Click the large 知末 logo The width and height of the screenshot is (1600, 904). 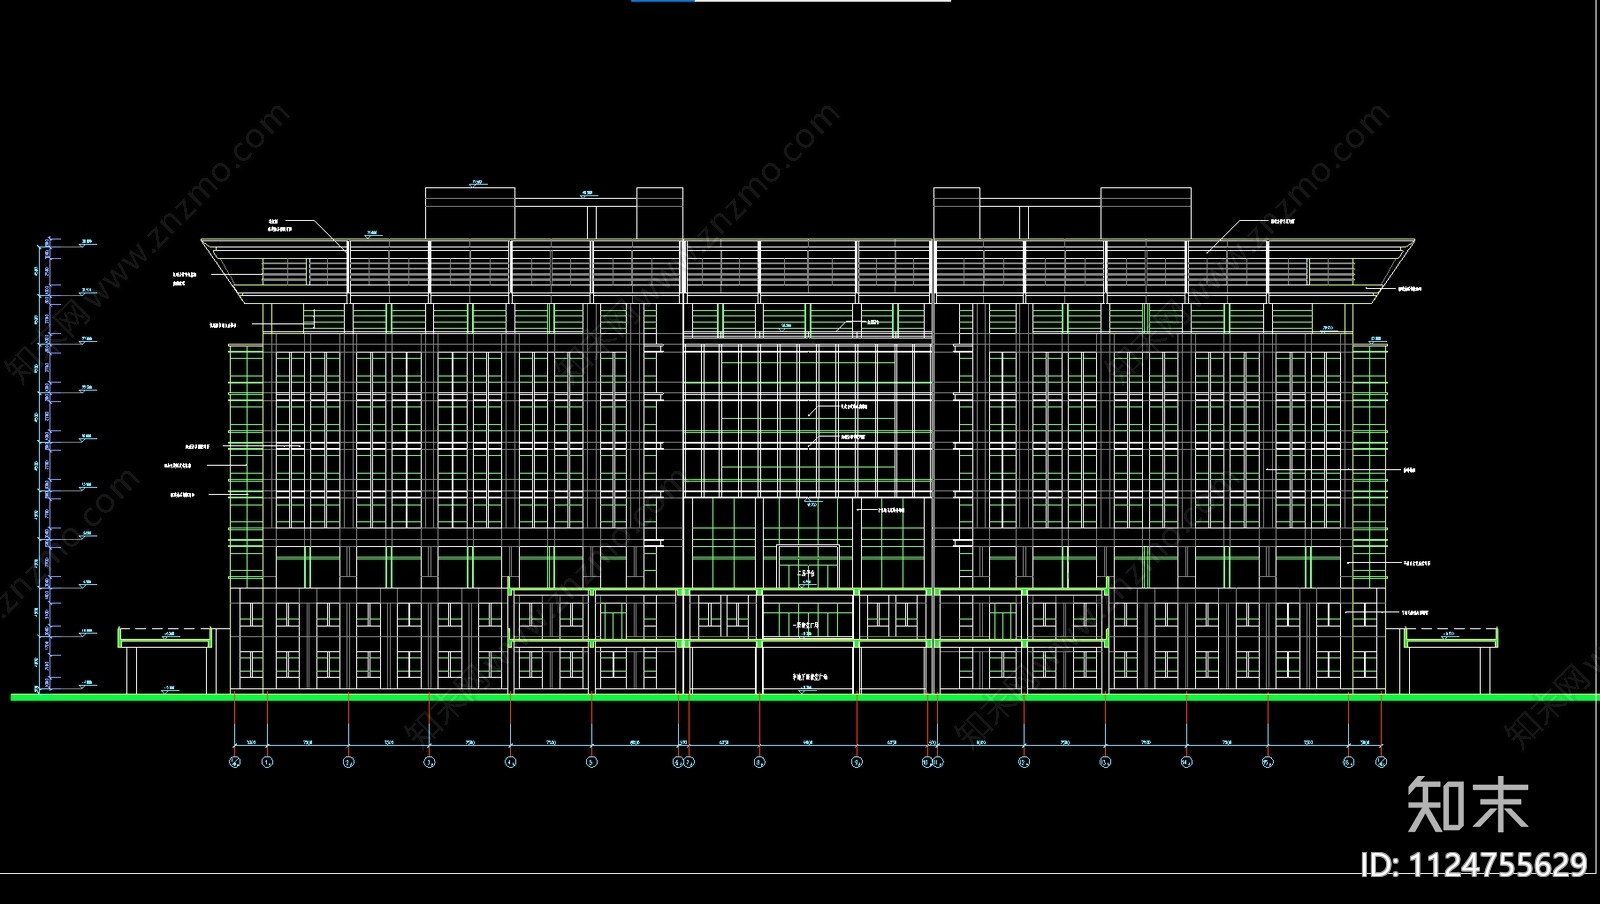(x=1468, y=804)
